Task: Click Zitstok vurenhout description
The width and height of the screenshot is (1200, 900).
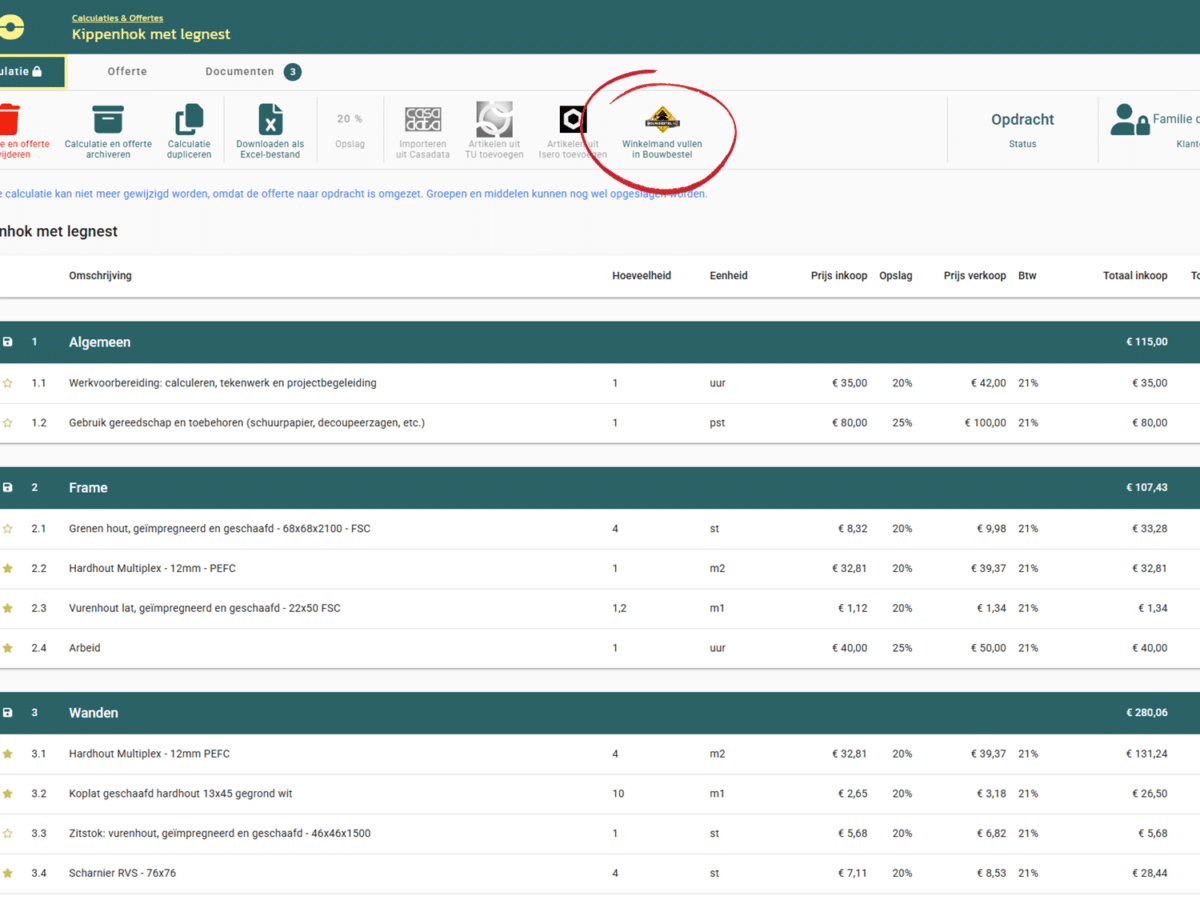Action: tap(220, 833)
